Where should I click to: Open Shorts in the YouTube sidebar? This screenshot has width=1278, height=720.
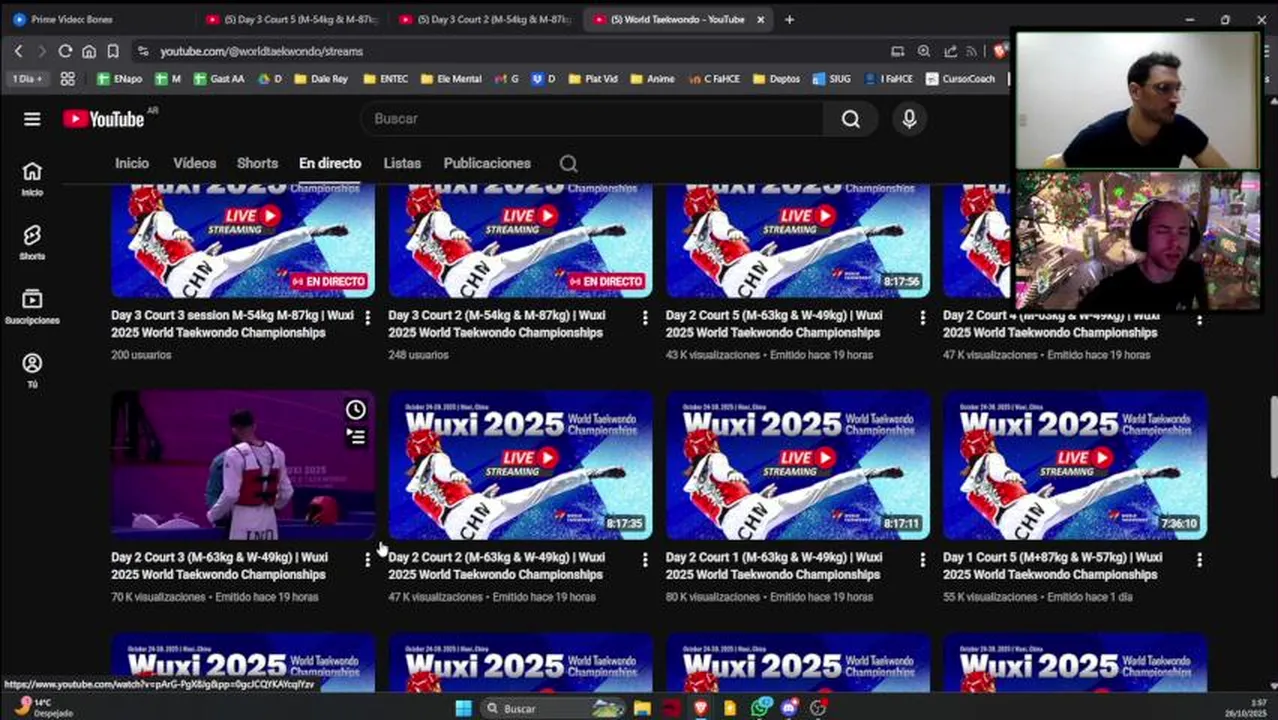[32, 242]
